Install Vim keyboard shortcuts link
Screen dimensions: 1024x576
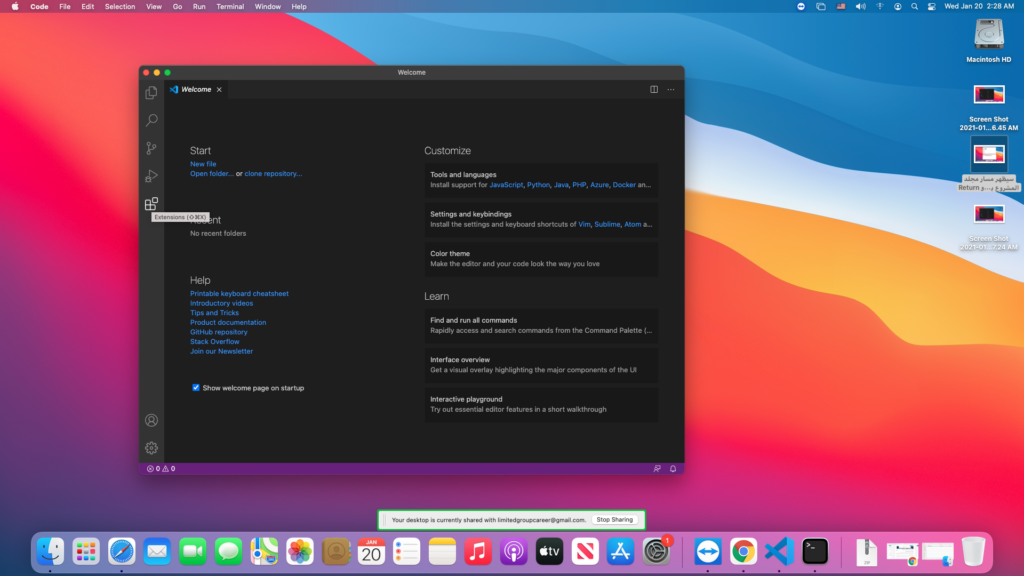584,225
